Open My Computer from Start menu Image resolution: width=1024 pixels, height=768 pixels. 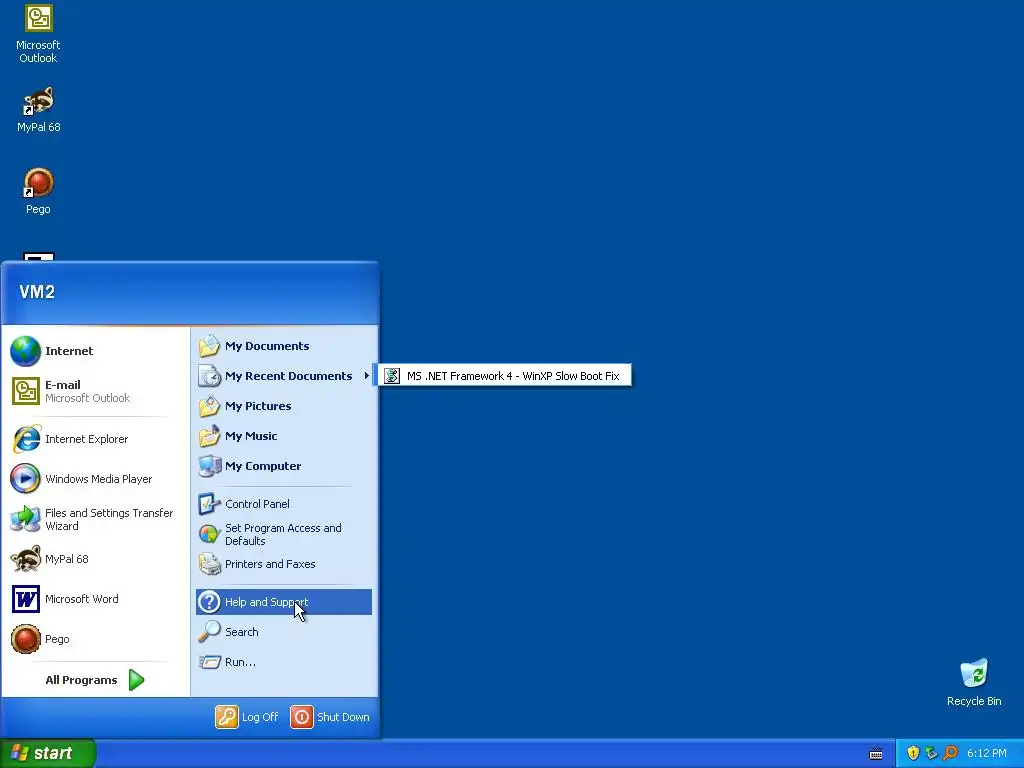click(283, 466)
